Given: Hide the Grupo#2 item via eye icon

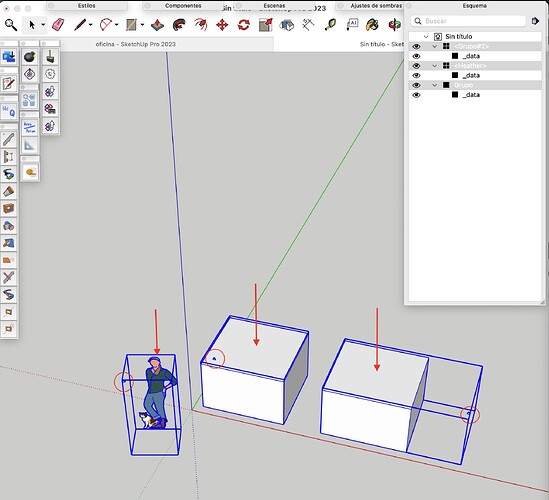Looking at the screenshot, I should tap(416, 46).
